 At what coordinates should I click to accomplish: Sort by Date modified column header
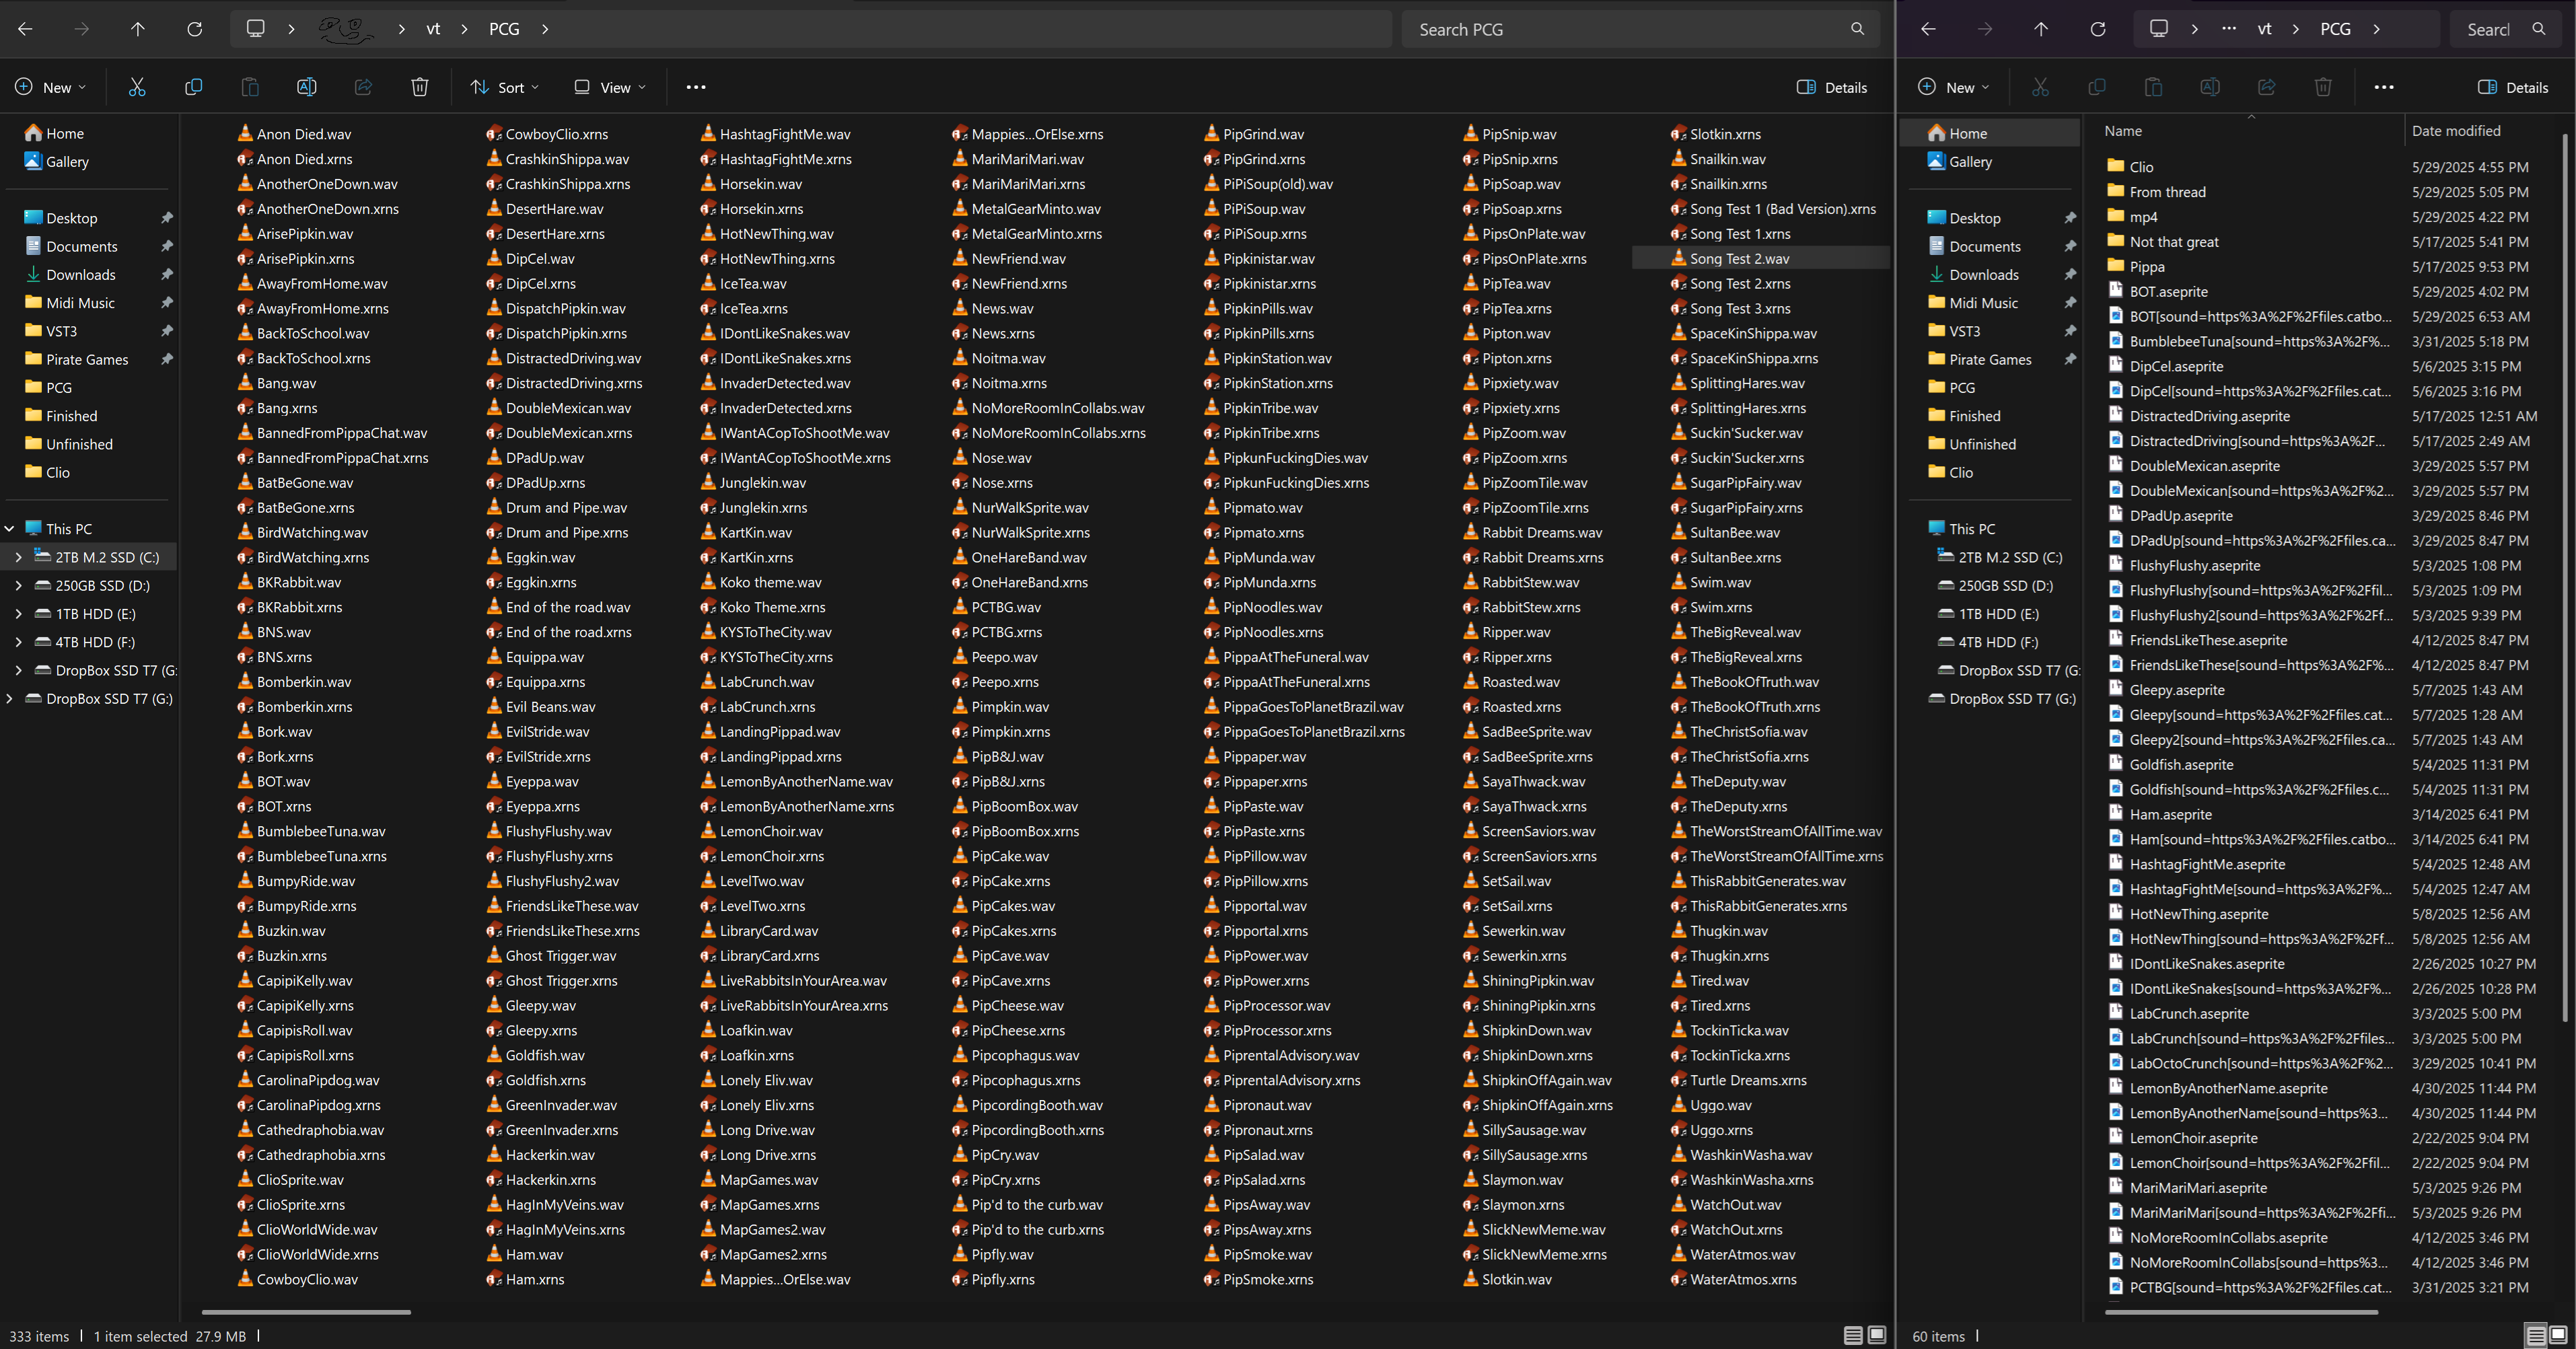coord(2455,131)
